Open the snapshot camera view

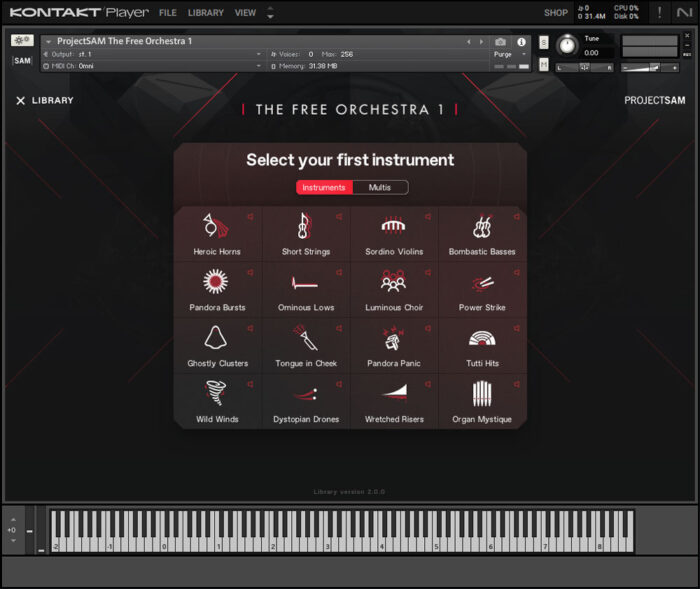[500, 42]
